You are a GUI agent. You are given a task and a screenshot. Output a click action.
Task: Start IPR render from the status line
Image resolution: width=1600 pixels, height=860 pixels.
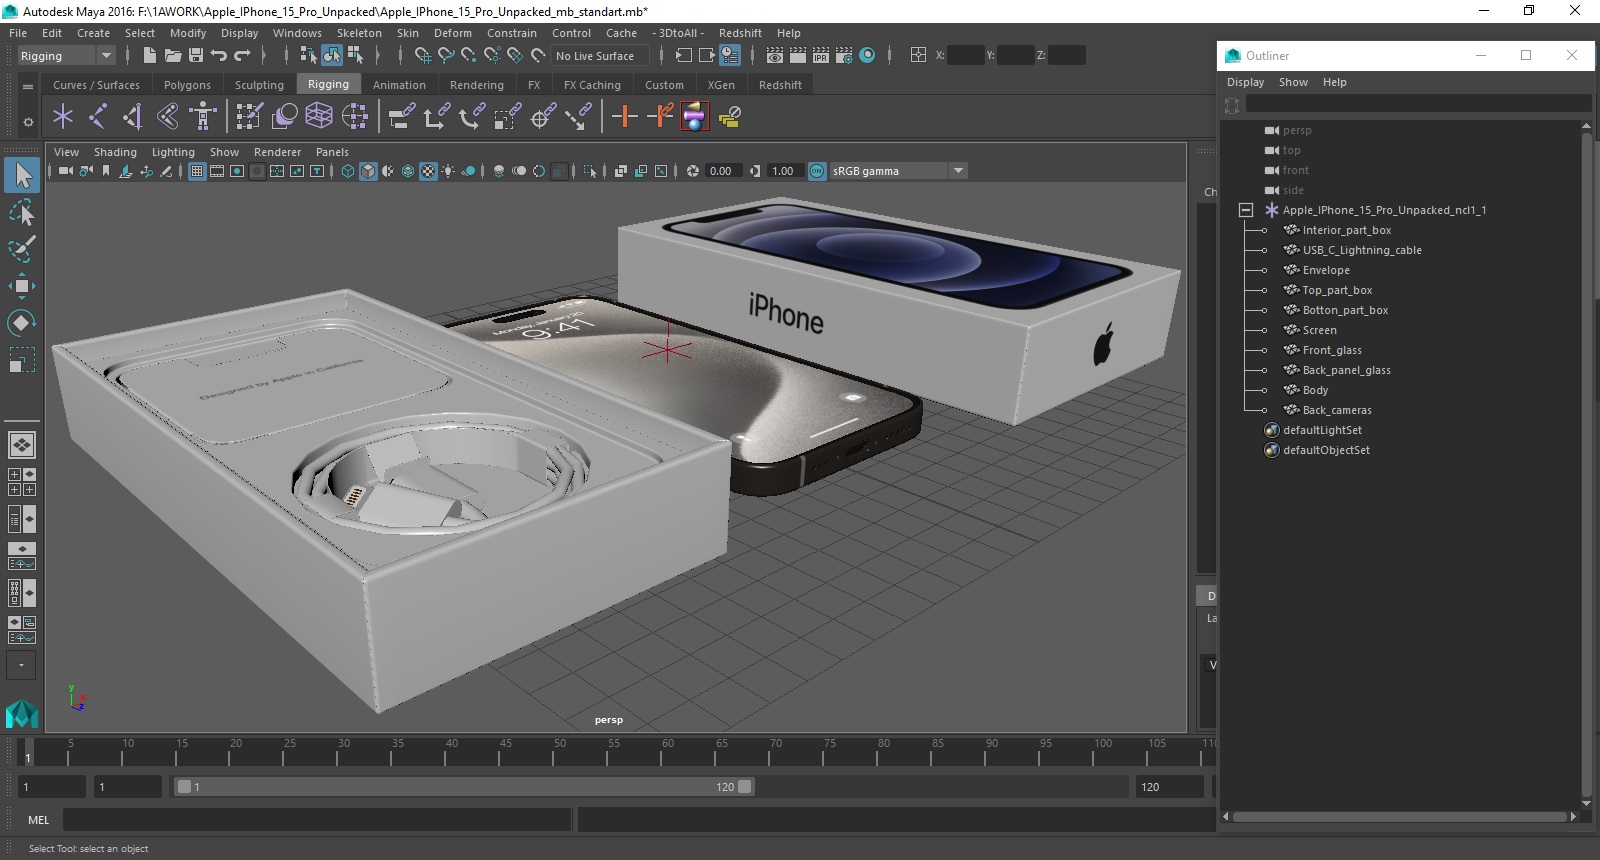tap(821, 56)
